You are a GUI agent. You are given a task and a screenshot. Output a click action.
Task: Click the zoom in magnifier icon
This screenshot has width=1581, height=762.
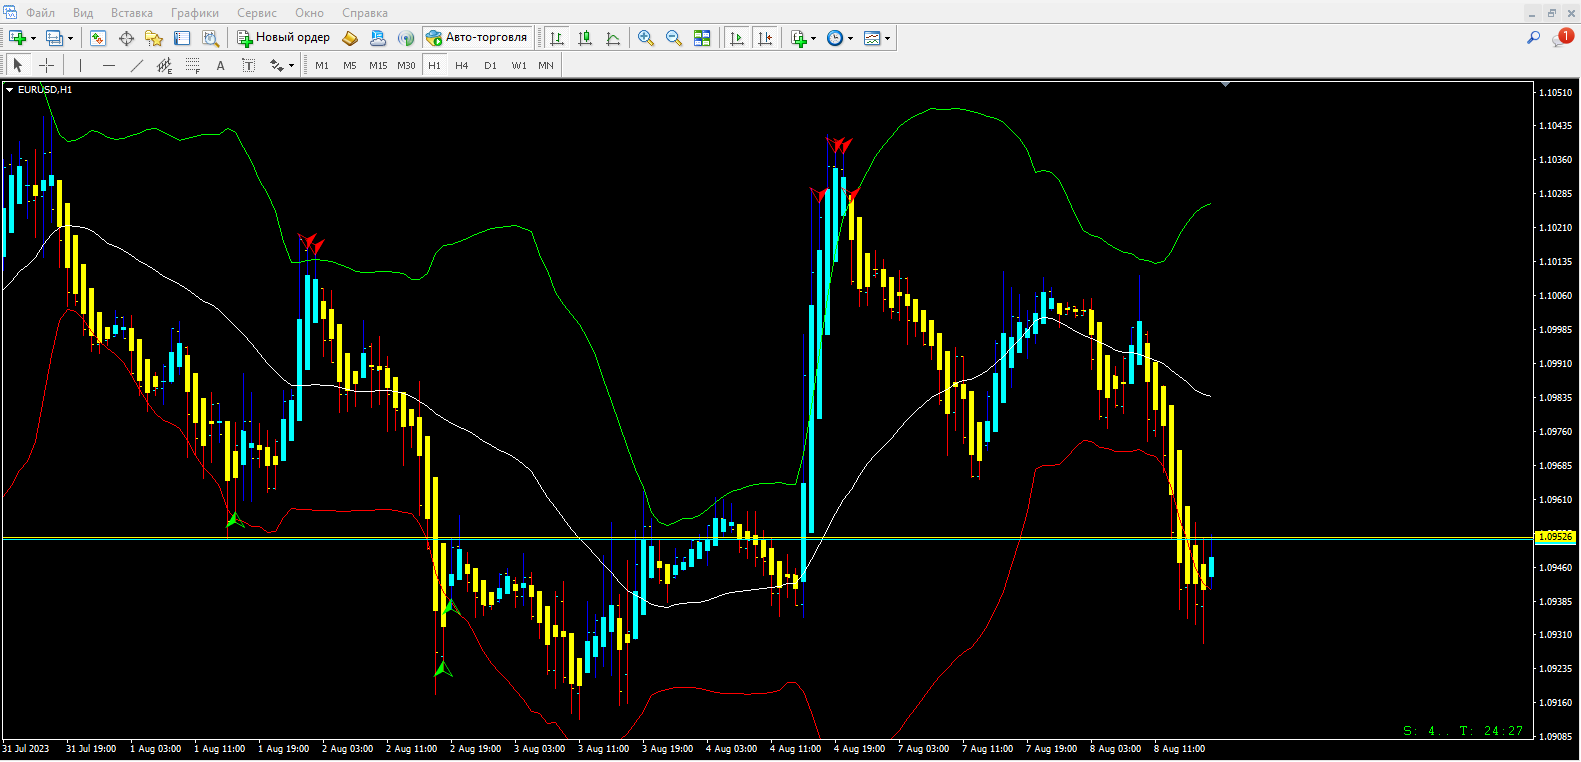tap(646, 38)
